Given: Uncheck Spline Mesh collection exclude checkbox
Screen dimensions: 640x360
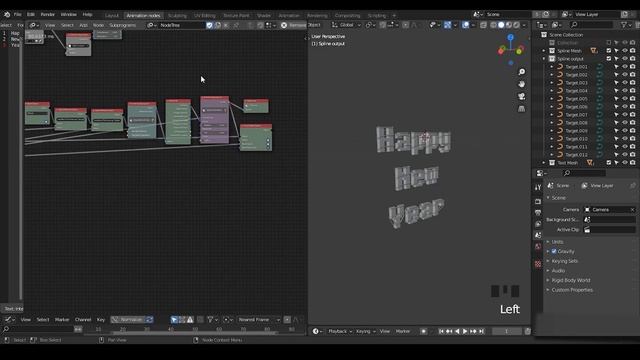Looking at the screenshot, I should tap(609, 51).
